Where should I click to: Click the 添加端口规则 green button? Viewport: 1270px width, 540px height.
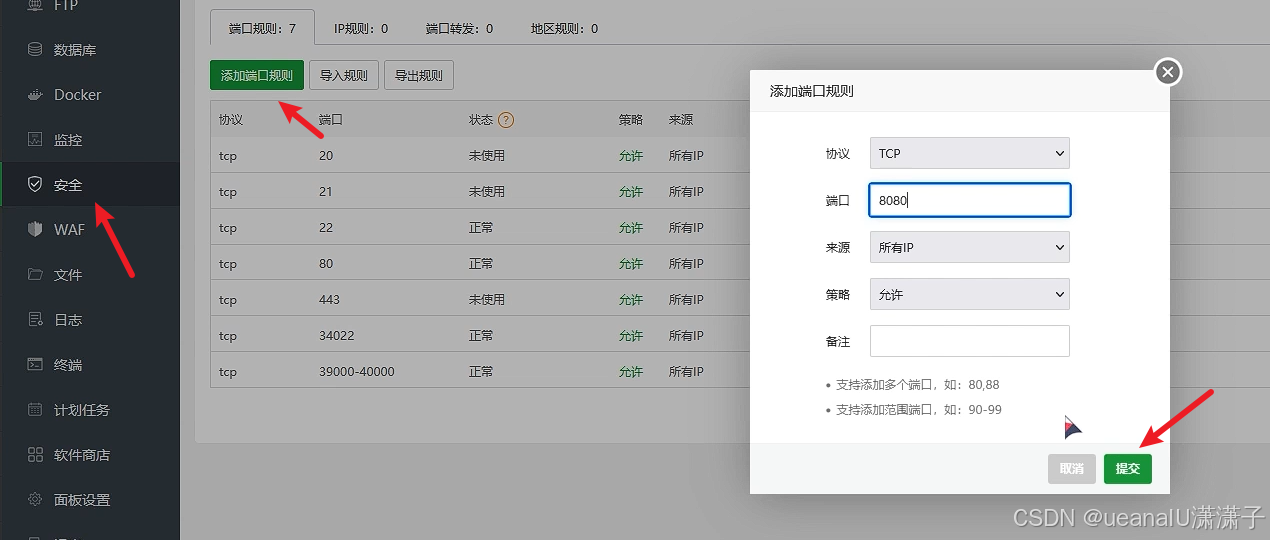tap(257, 75)
